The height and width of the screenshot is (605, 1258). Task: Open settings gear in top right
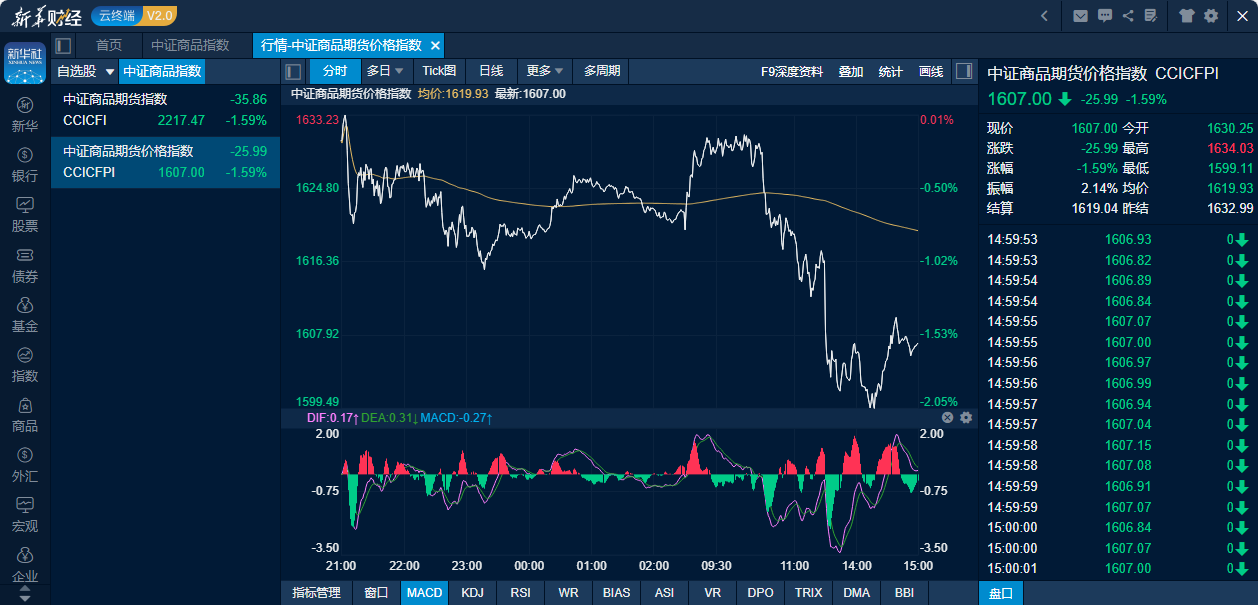point(1211,15)
